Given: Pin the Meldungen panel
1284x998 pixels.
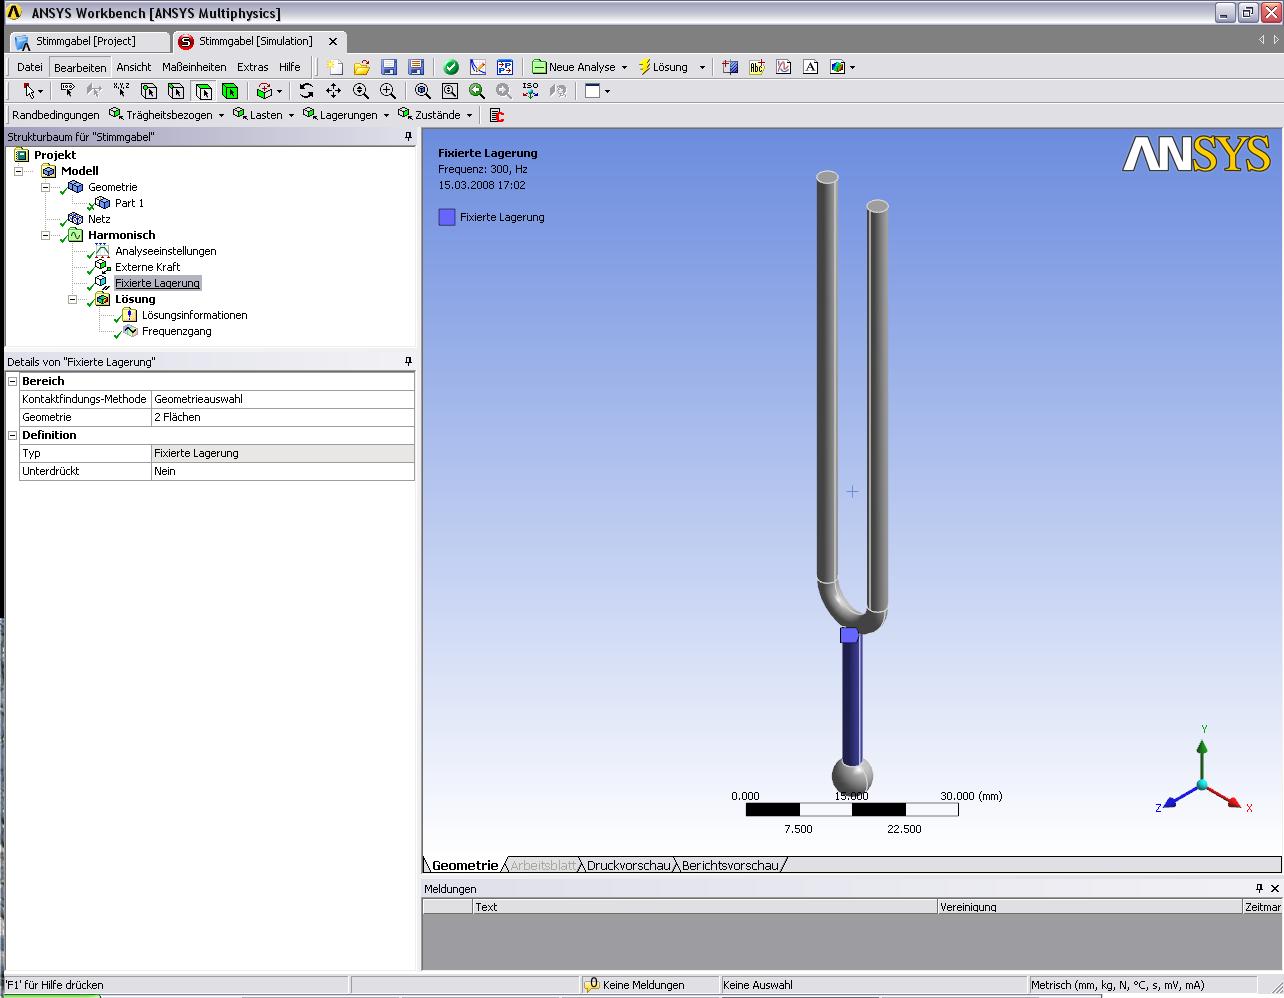Looking at the screenshot, I should point(1259,888).
